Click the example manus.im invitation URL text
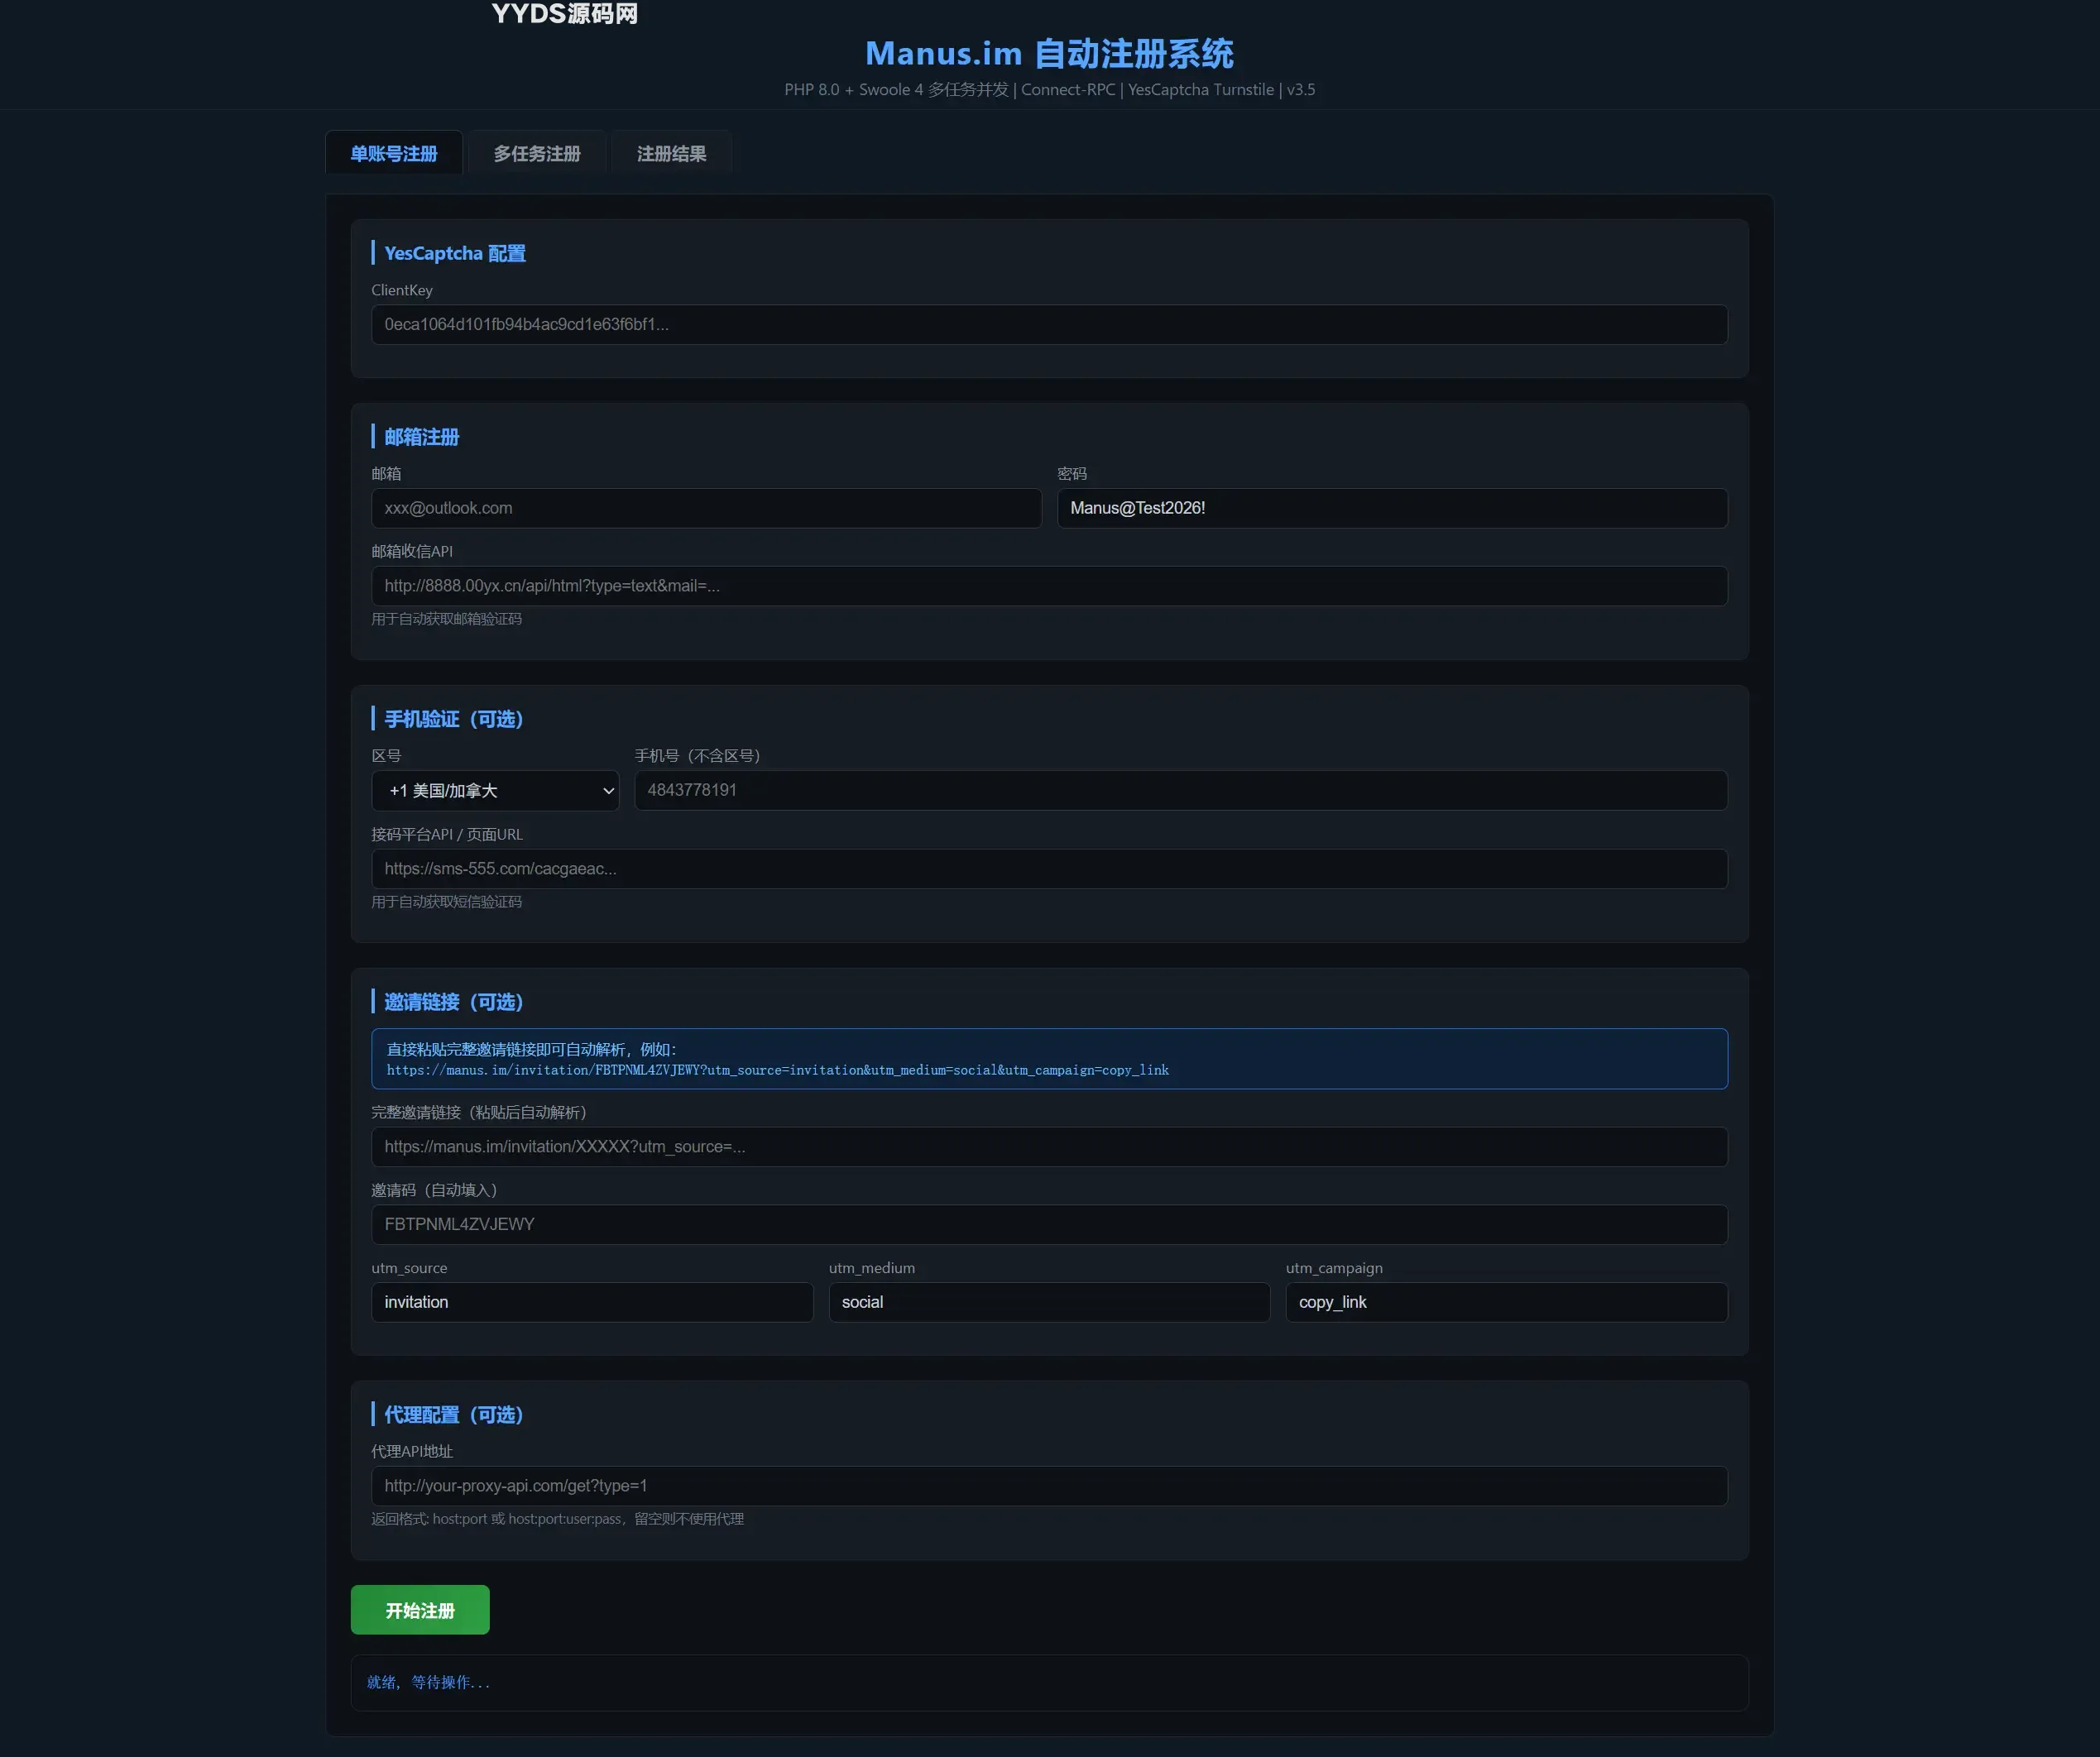The width and height of the screenshot is (2100, 1757). pyautogui.click(x=778, y=1070)
